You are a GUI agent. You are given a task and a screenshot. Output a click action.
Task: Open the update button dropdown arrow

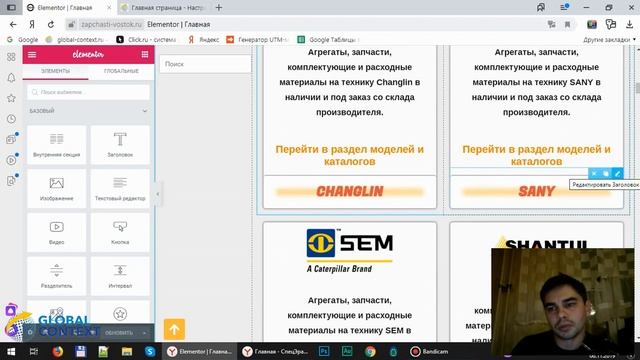point(144,333)
